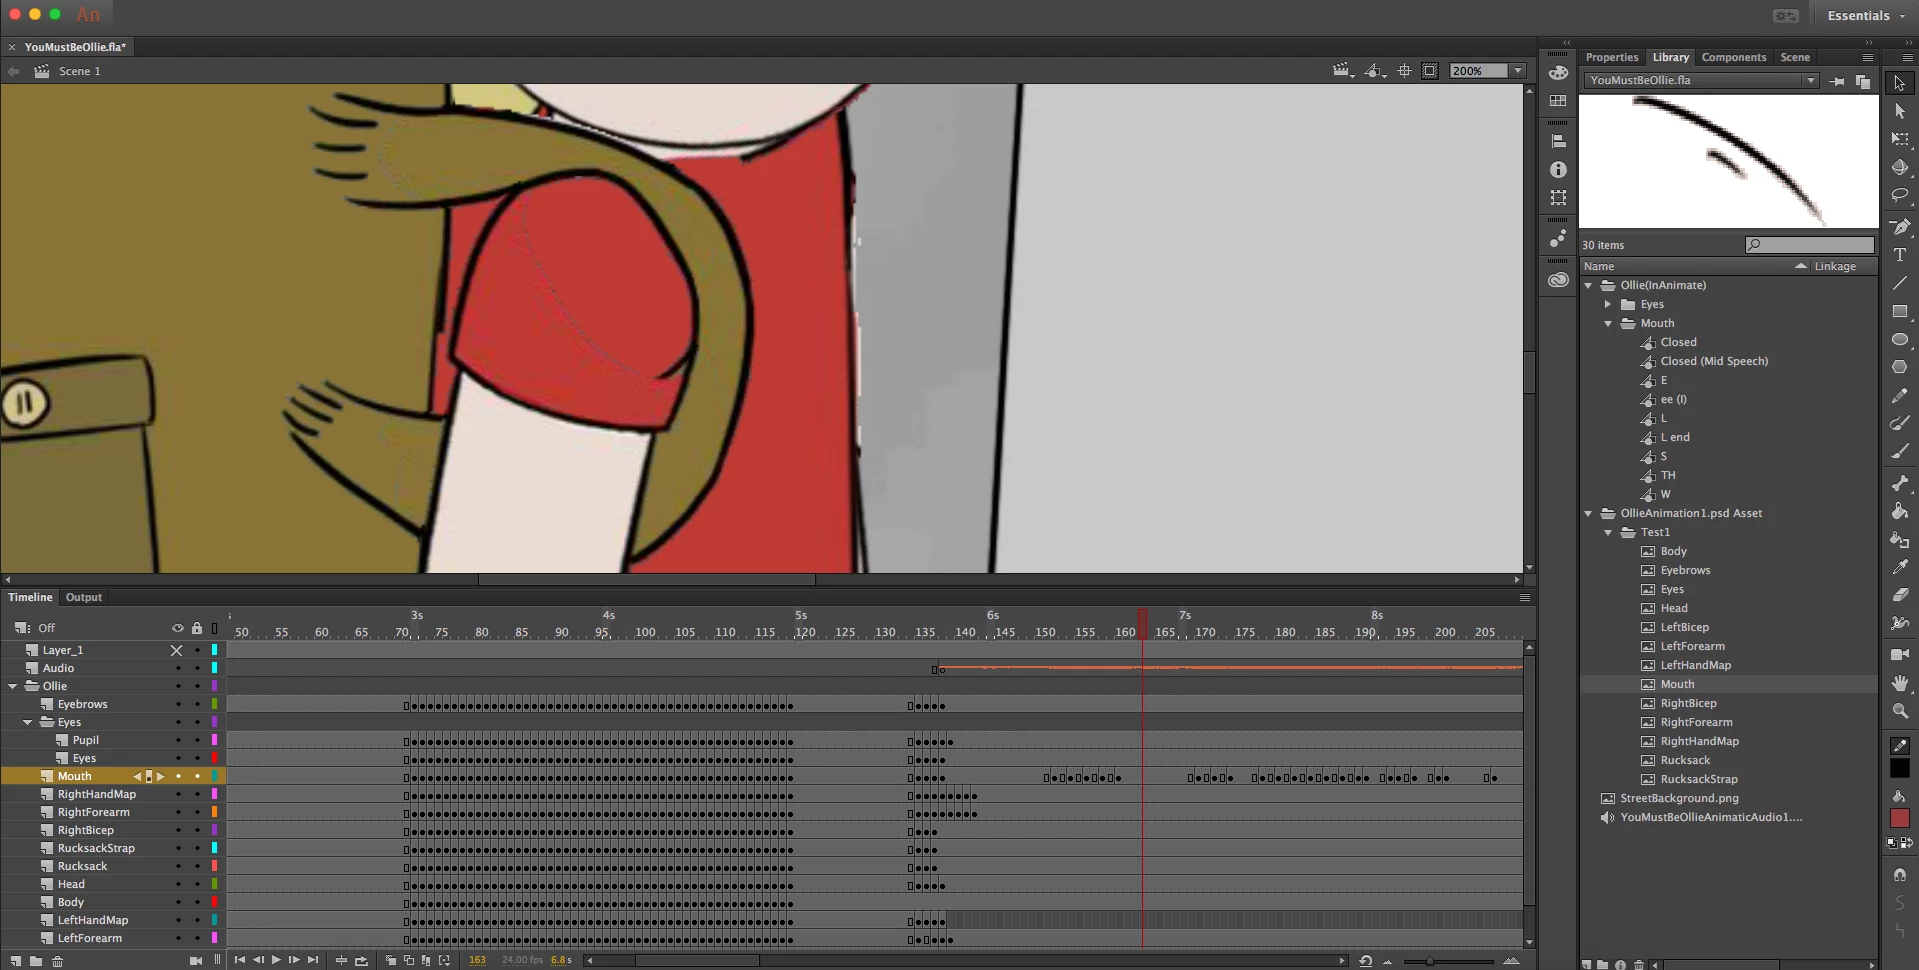Toggle loop playback in timeline
The image size is (1919, 970).
coord(361,961)
